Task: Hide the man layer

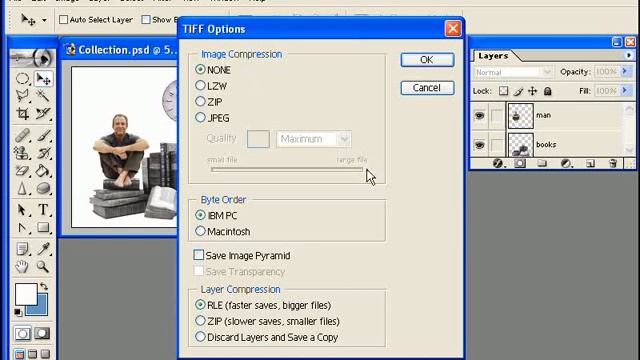Action: click(480, 116)
